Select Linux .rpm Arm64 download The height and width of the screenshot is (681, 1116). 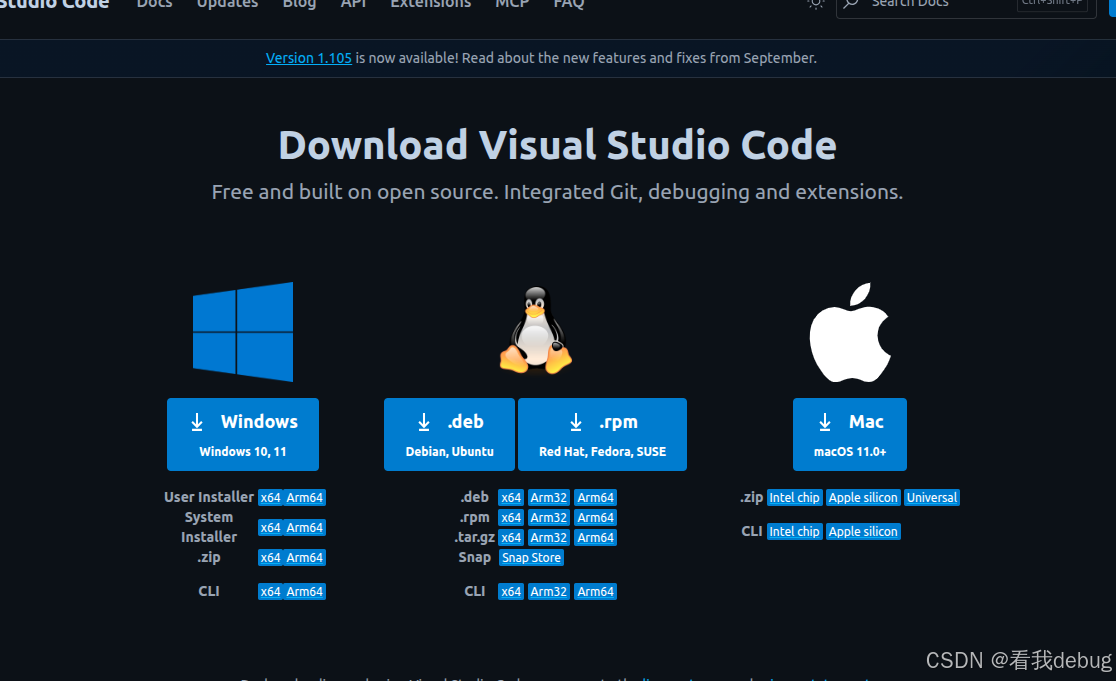coord(596,517)
